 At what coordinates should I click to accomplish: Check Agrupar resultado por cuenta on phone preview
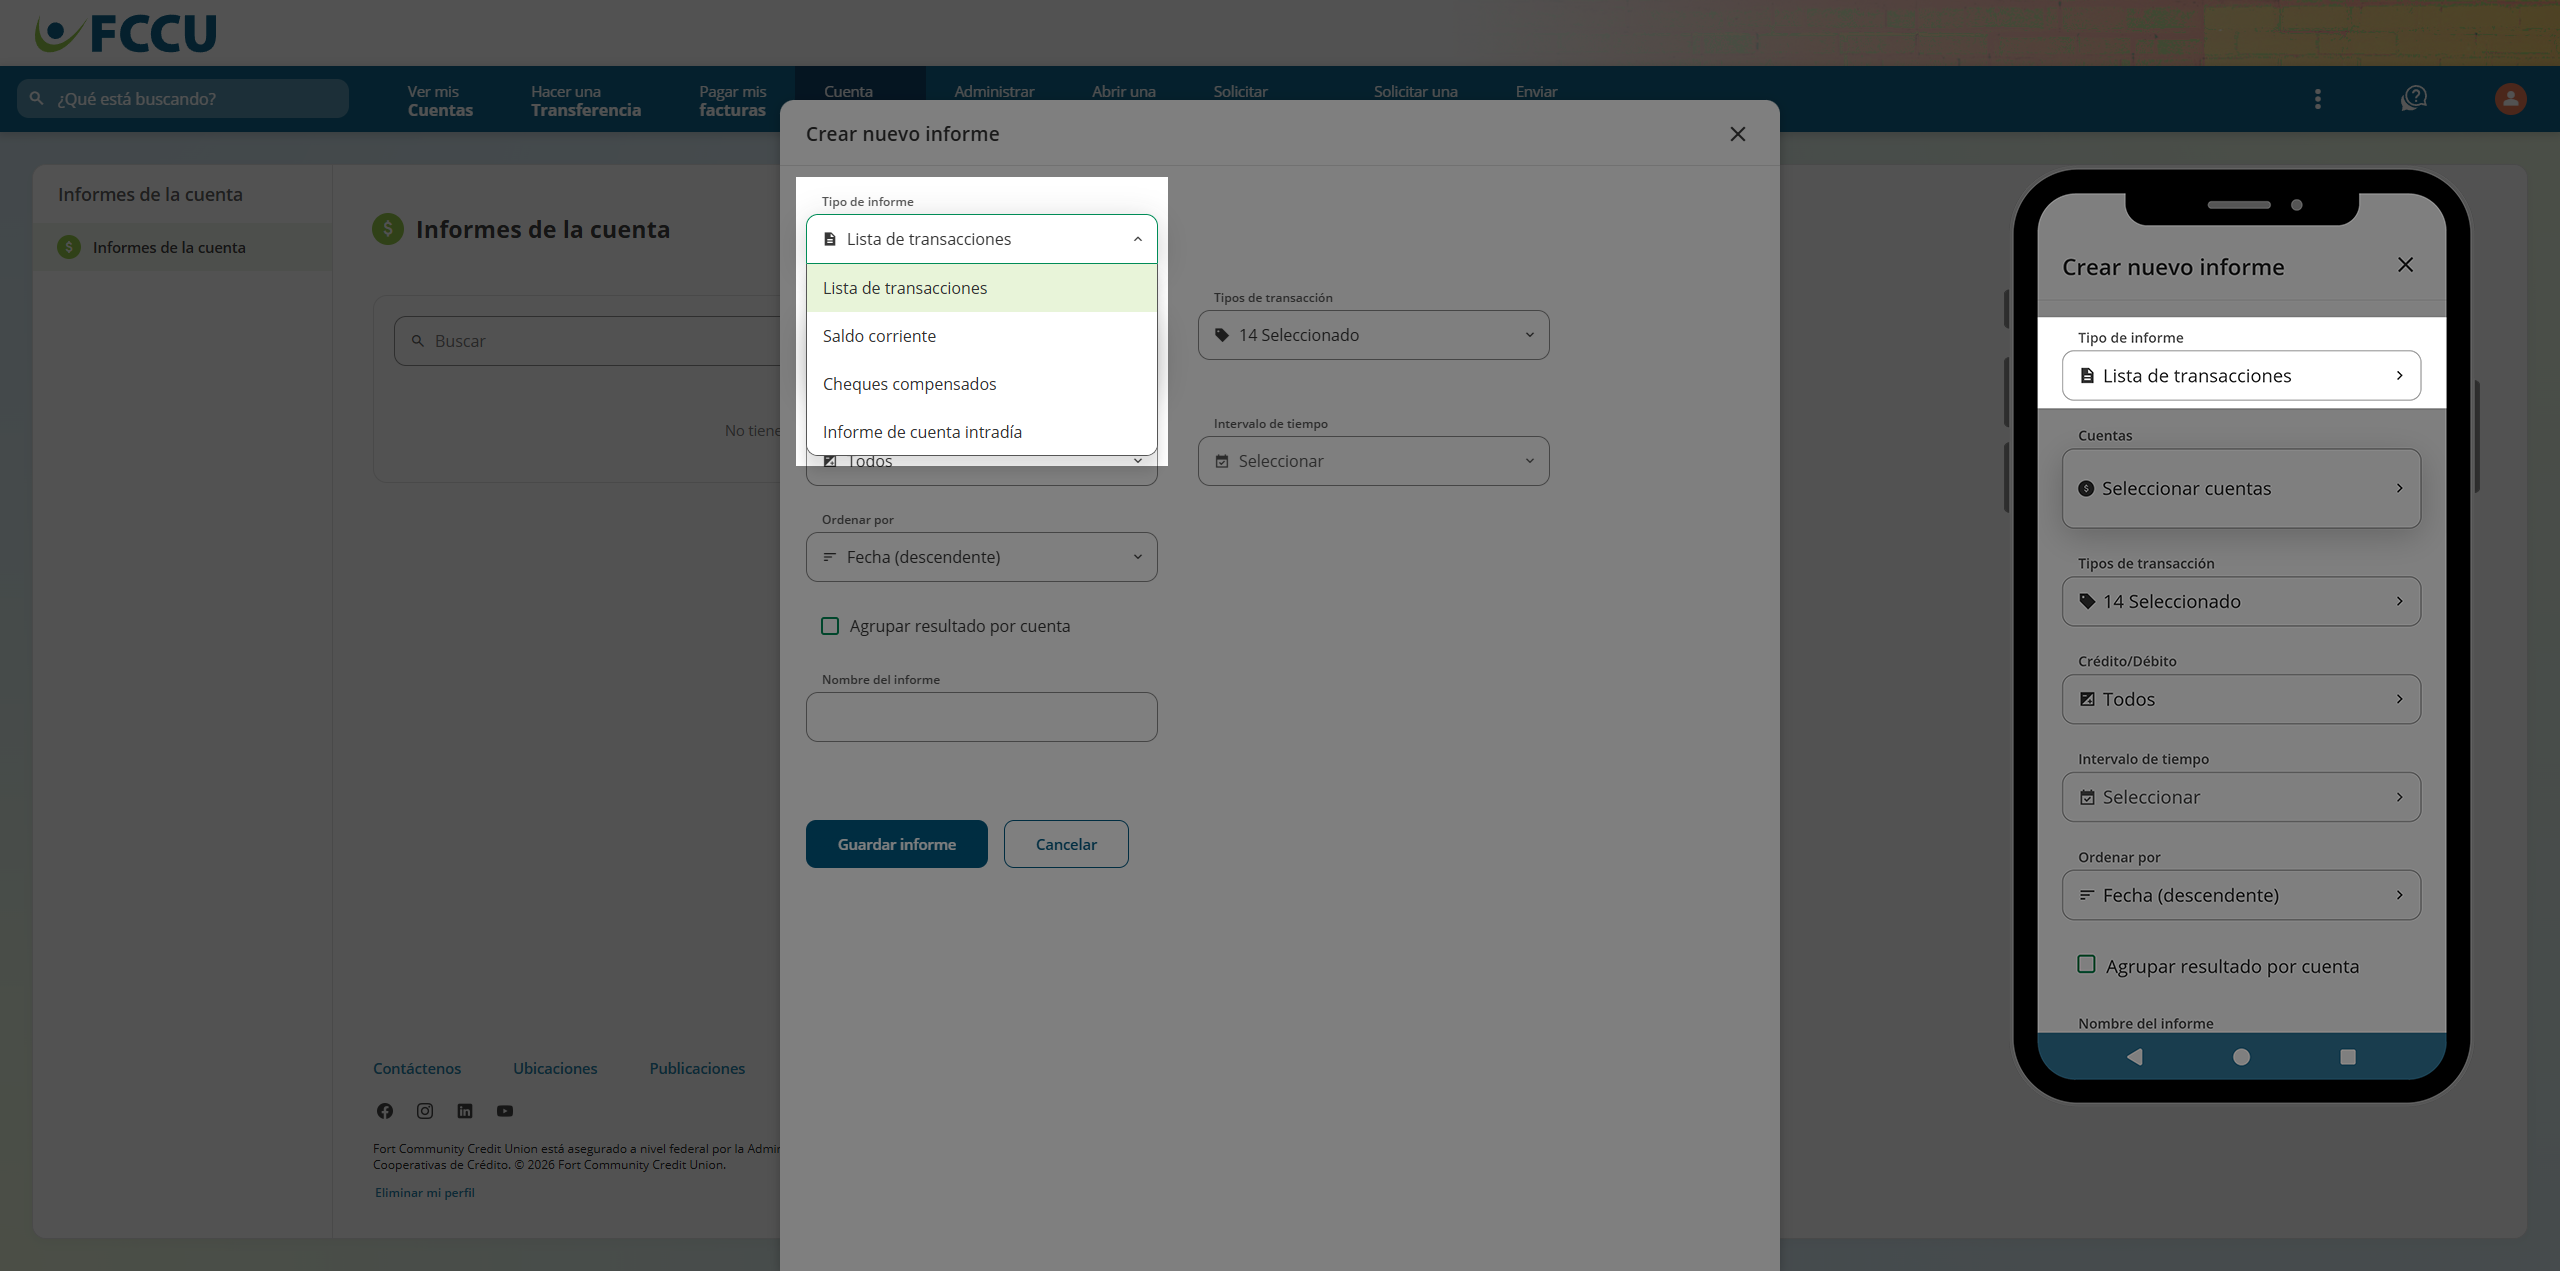(2086, 965)
